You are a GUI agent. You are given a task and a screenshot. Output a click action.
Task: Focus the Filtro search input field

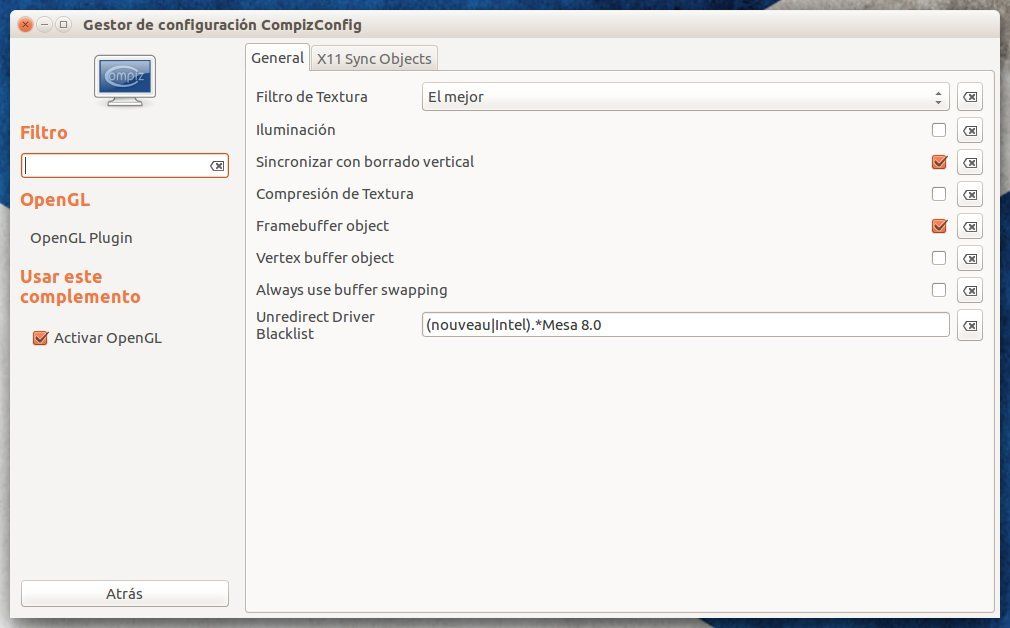pos(115,166)
